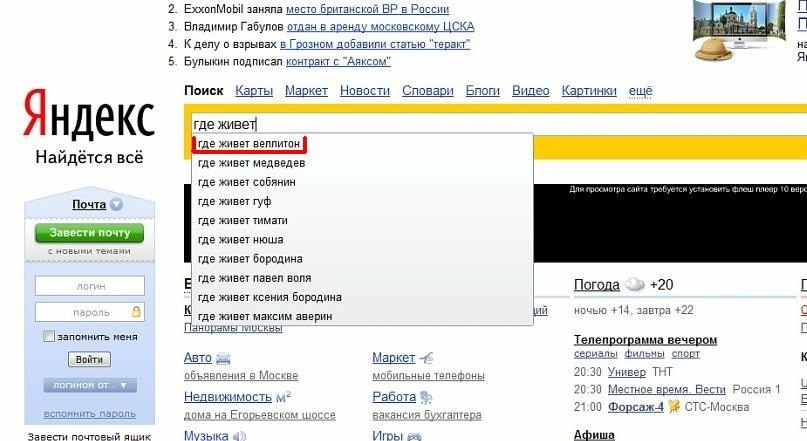Open the Почта link
Screen dimensions: 807x441
[x=89, y=204]
